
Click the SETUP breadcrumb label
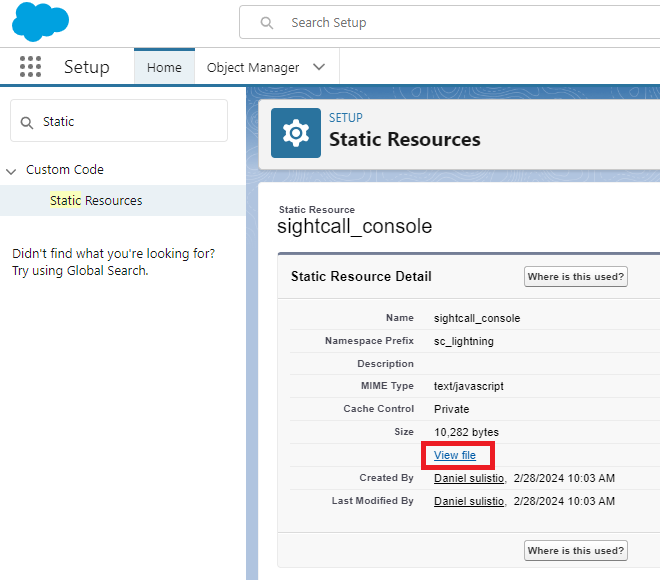[346, 117]
